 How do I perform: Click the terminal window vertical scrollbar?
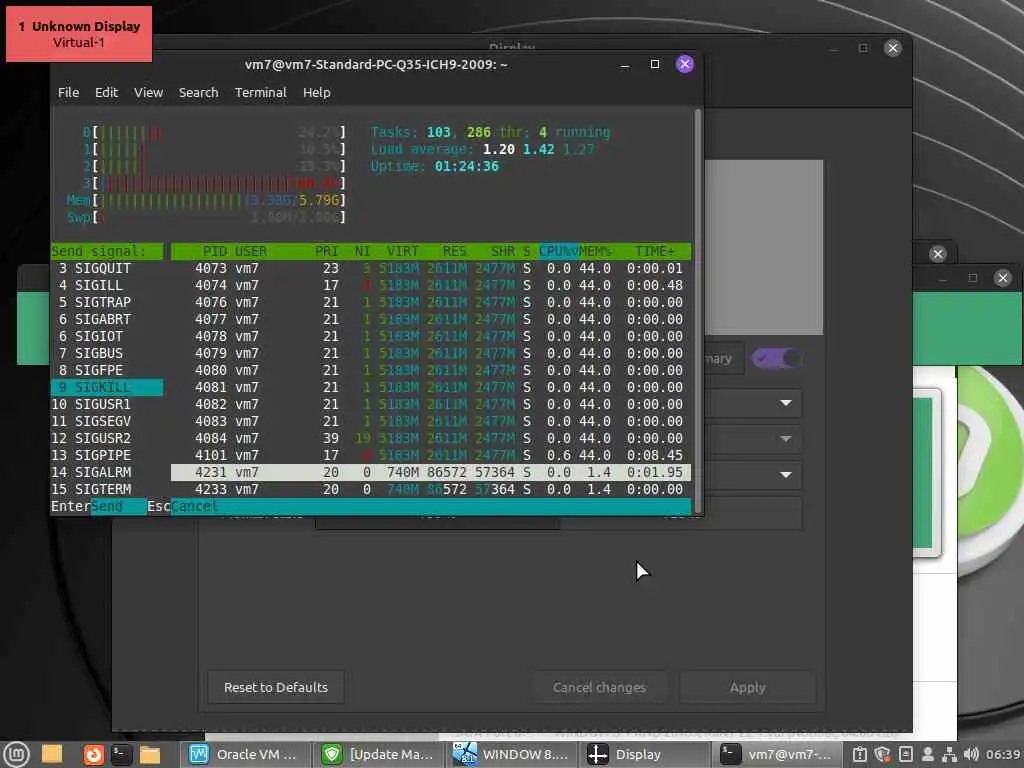(x=698, y=310)
